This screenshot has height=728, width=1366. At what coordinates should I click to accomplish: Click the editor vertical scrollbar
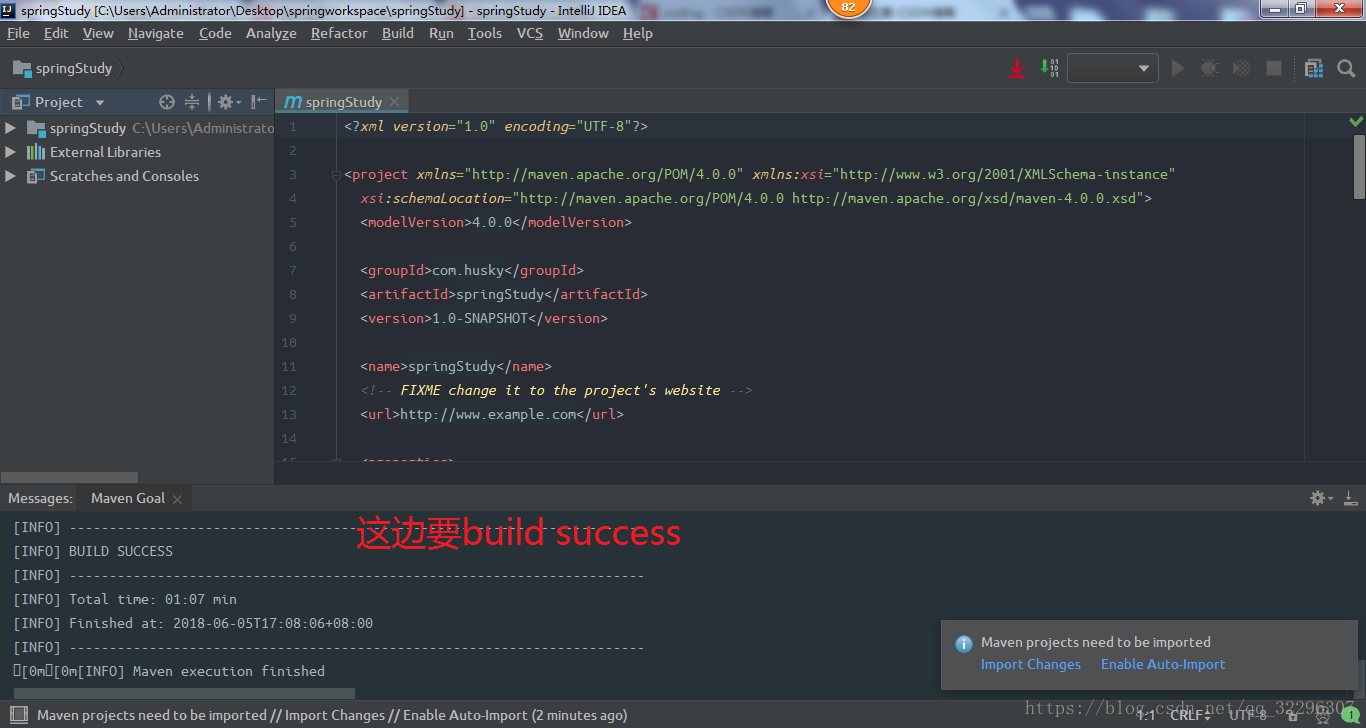tap(1360, 166)
